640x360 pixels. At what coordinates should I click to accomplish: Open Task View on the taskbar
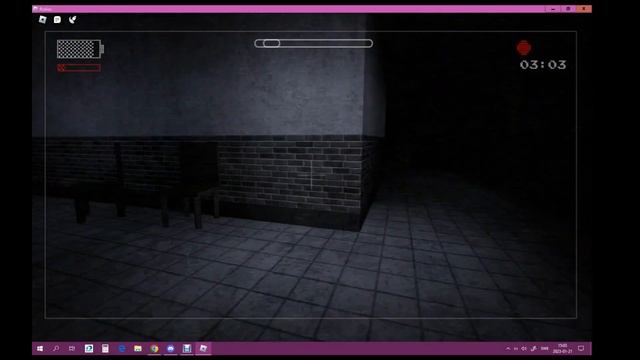click(x=72, y=348)
